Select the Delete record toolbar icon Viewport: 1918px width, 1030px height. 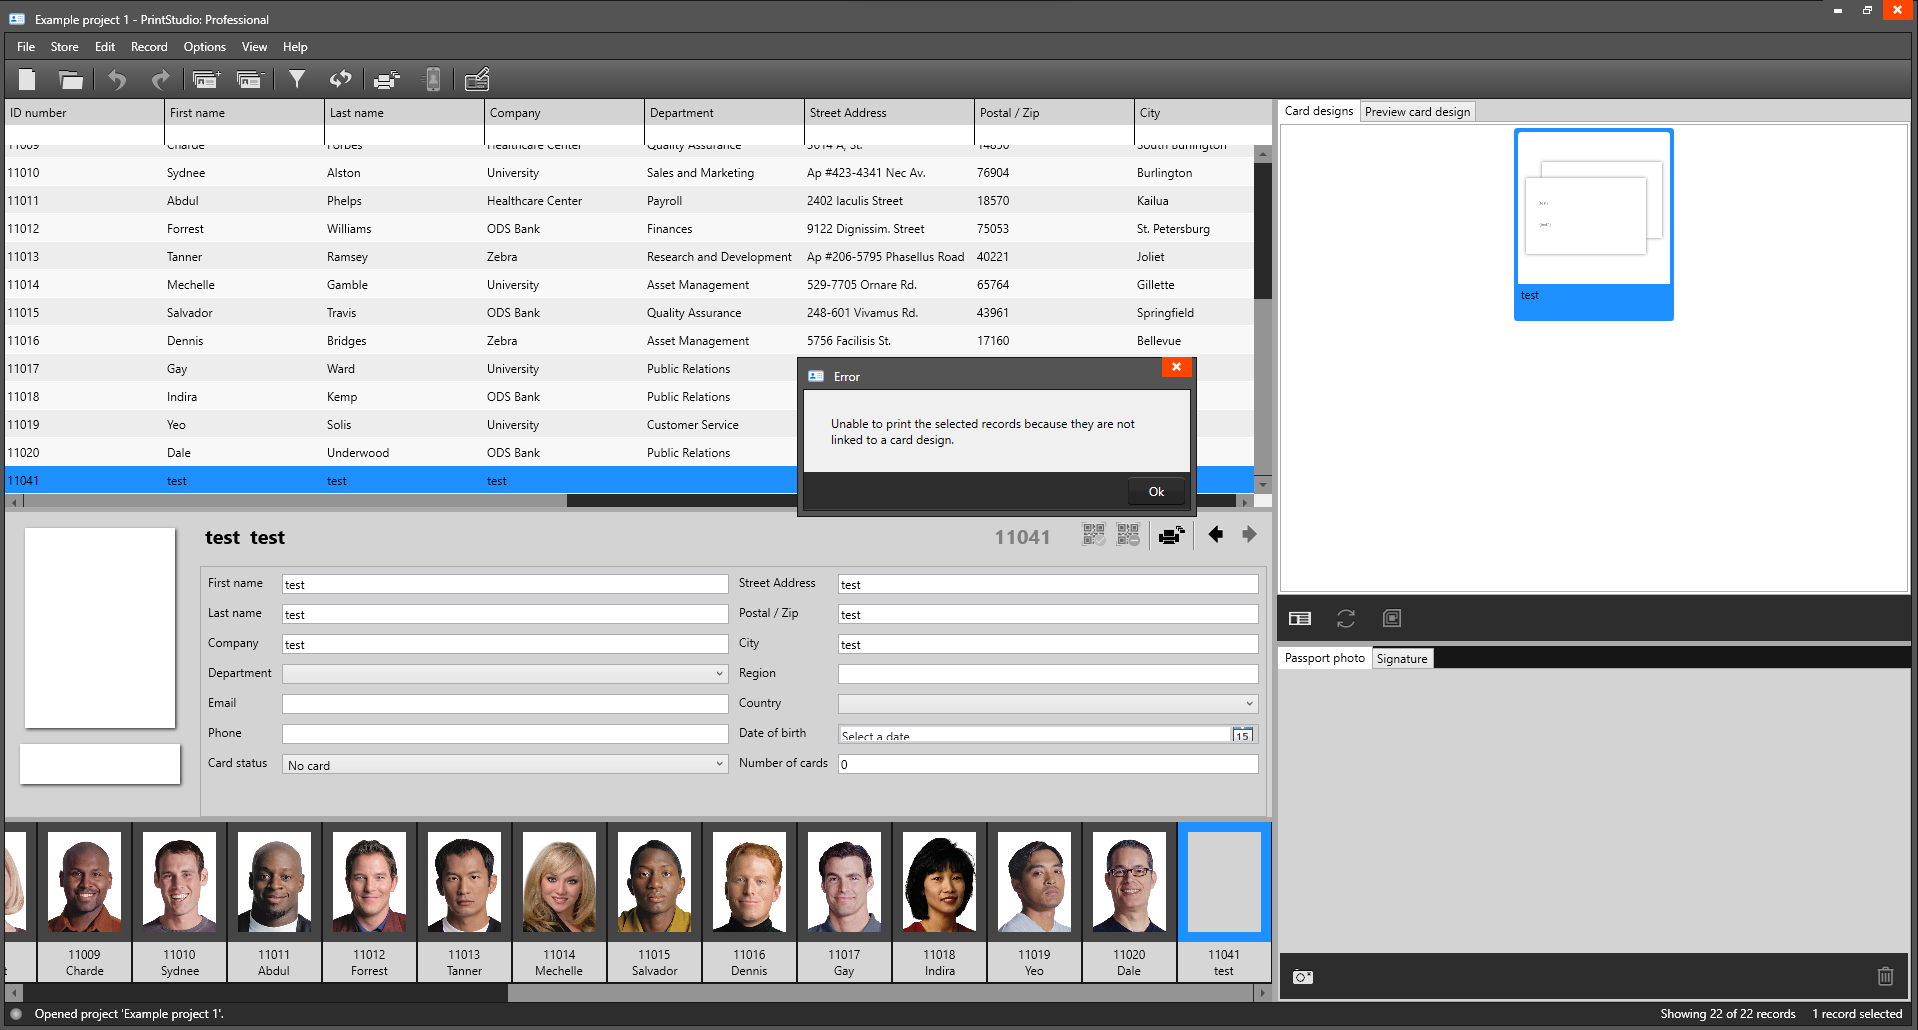pos(250,79)
